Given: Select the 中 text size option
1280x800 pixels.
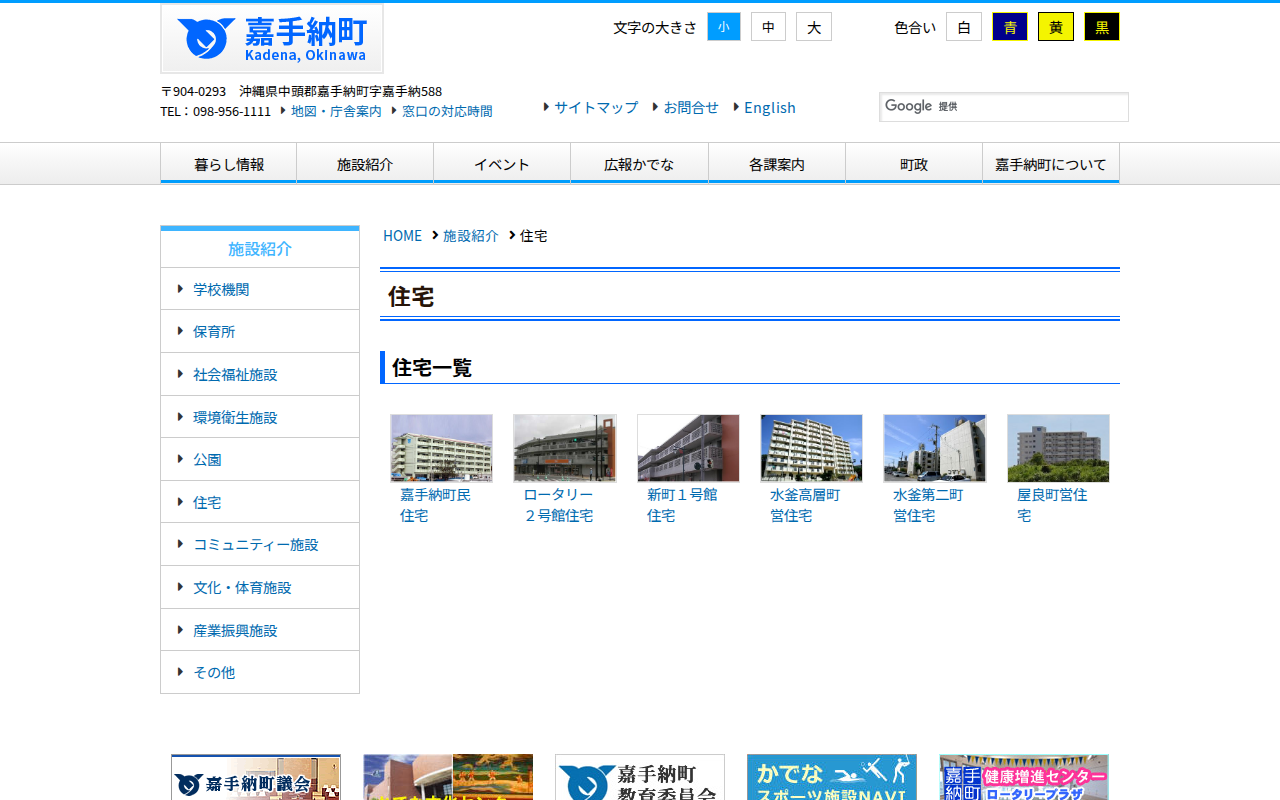Looking at the screenshot, I should click(768, 26).
